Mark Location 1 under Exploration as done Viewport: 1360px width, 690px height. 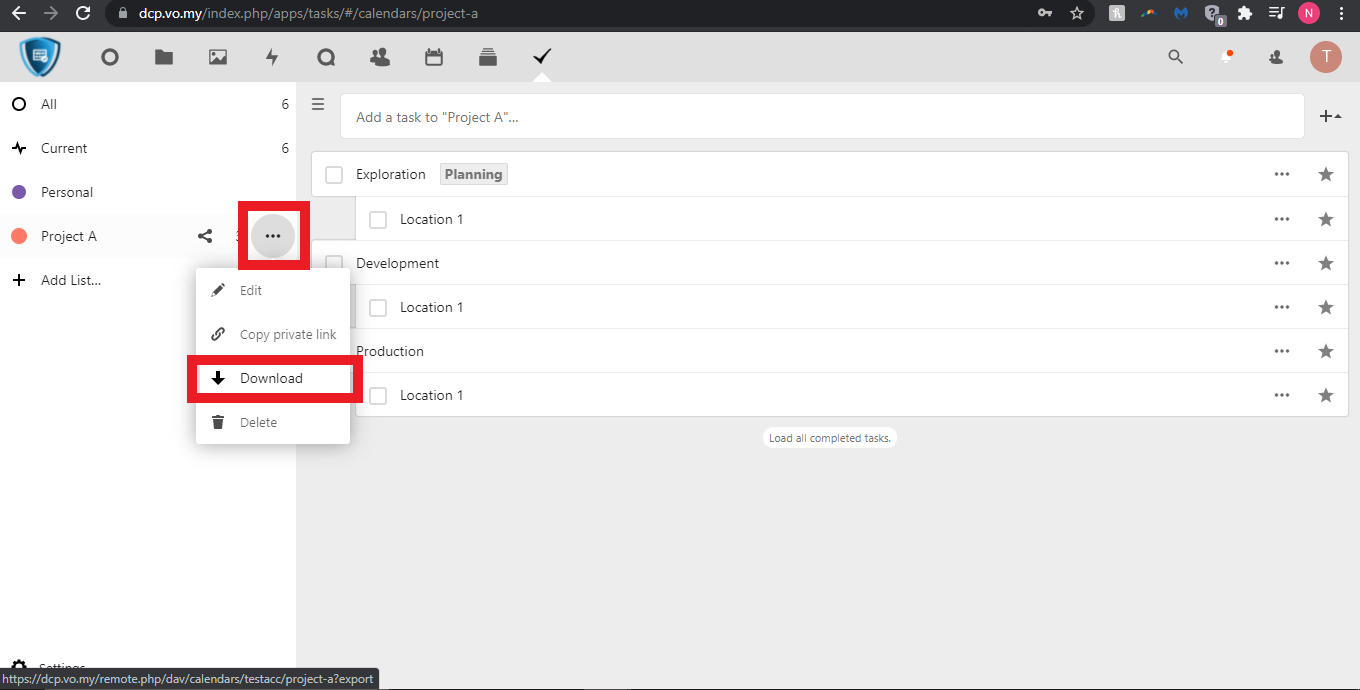point(378,220)
